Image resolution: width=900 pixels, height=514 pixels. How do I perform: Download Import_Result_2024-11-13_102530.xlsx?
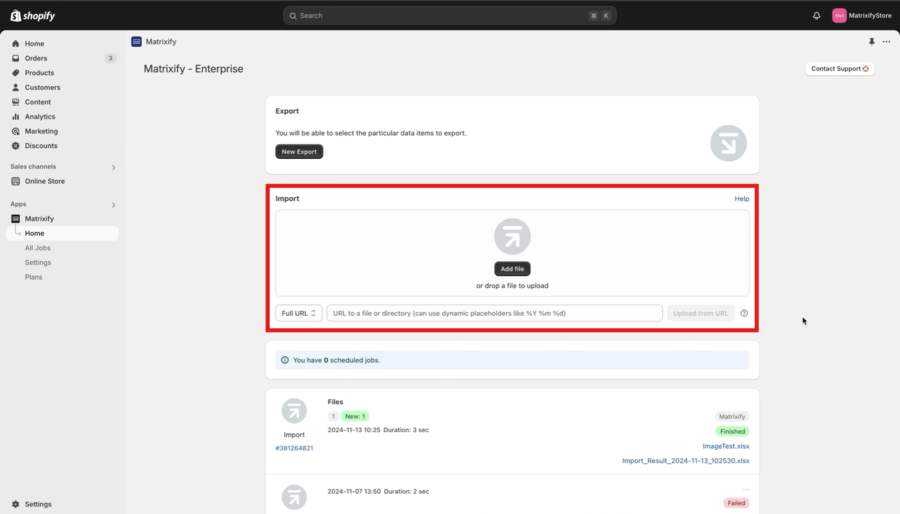[685, 461]
